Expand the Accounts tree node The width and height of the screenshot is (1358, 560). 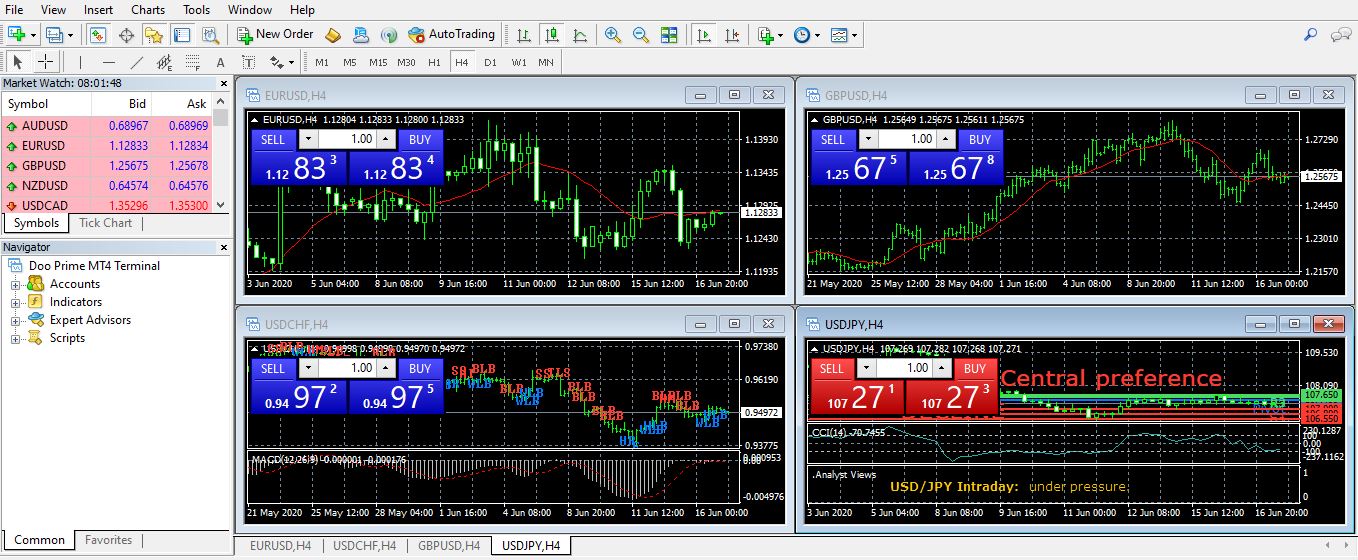16,285
